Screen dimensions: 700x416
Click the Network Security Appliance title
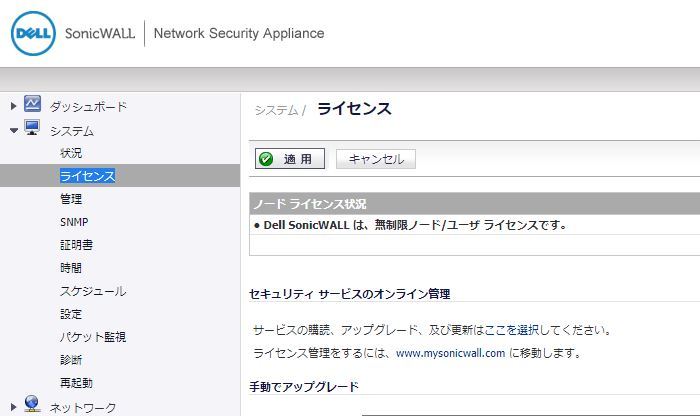coord(239,33)
